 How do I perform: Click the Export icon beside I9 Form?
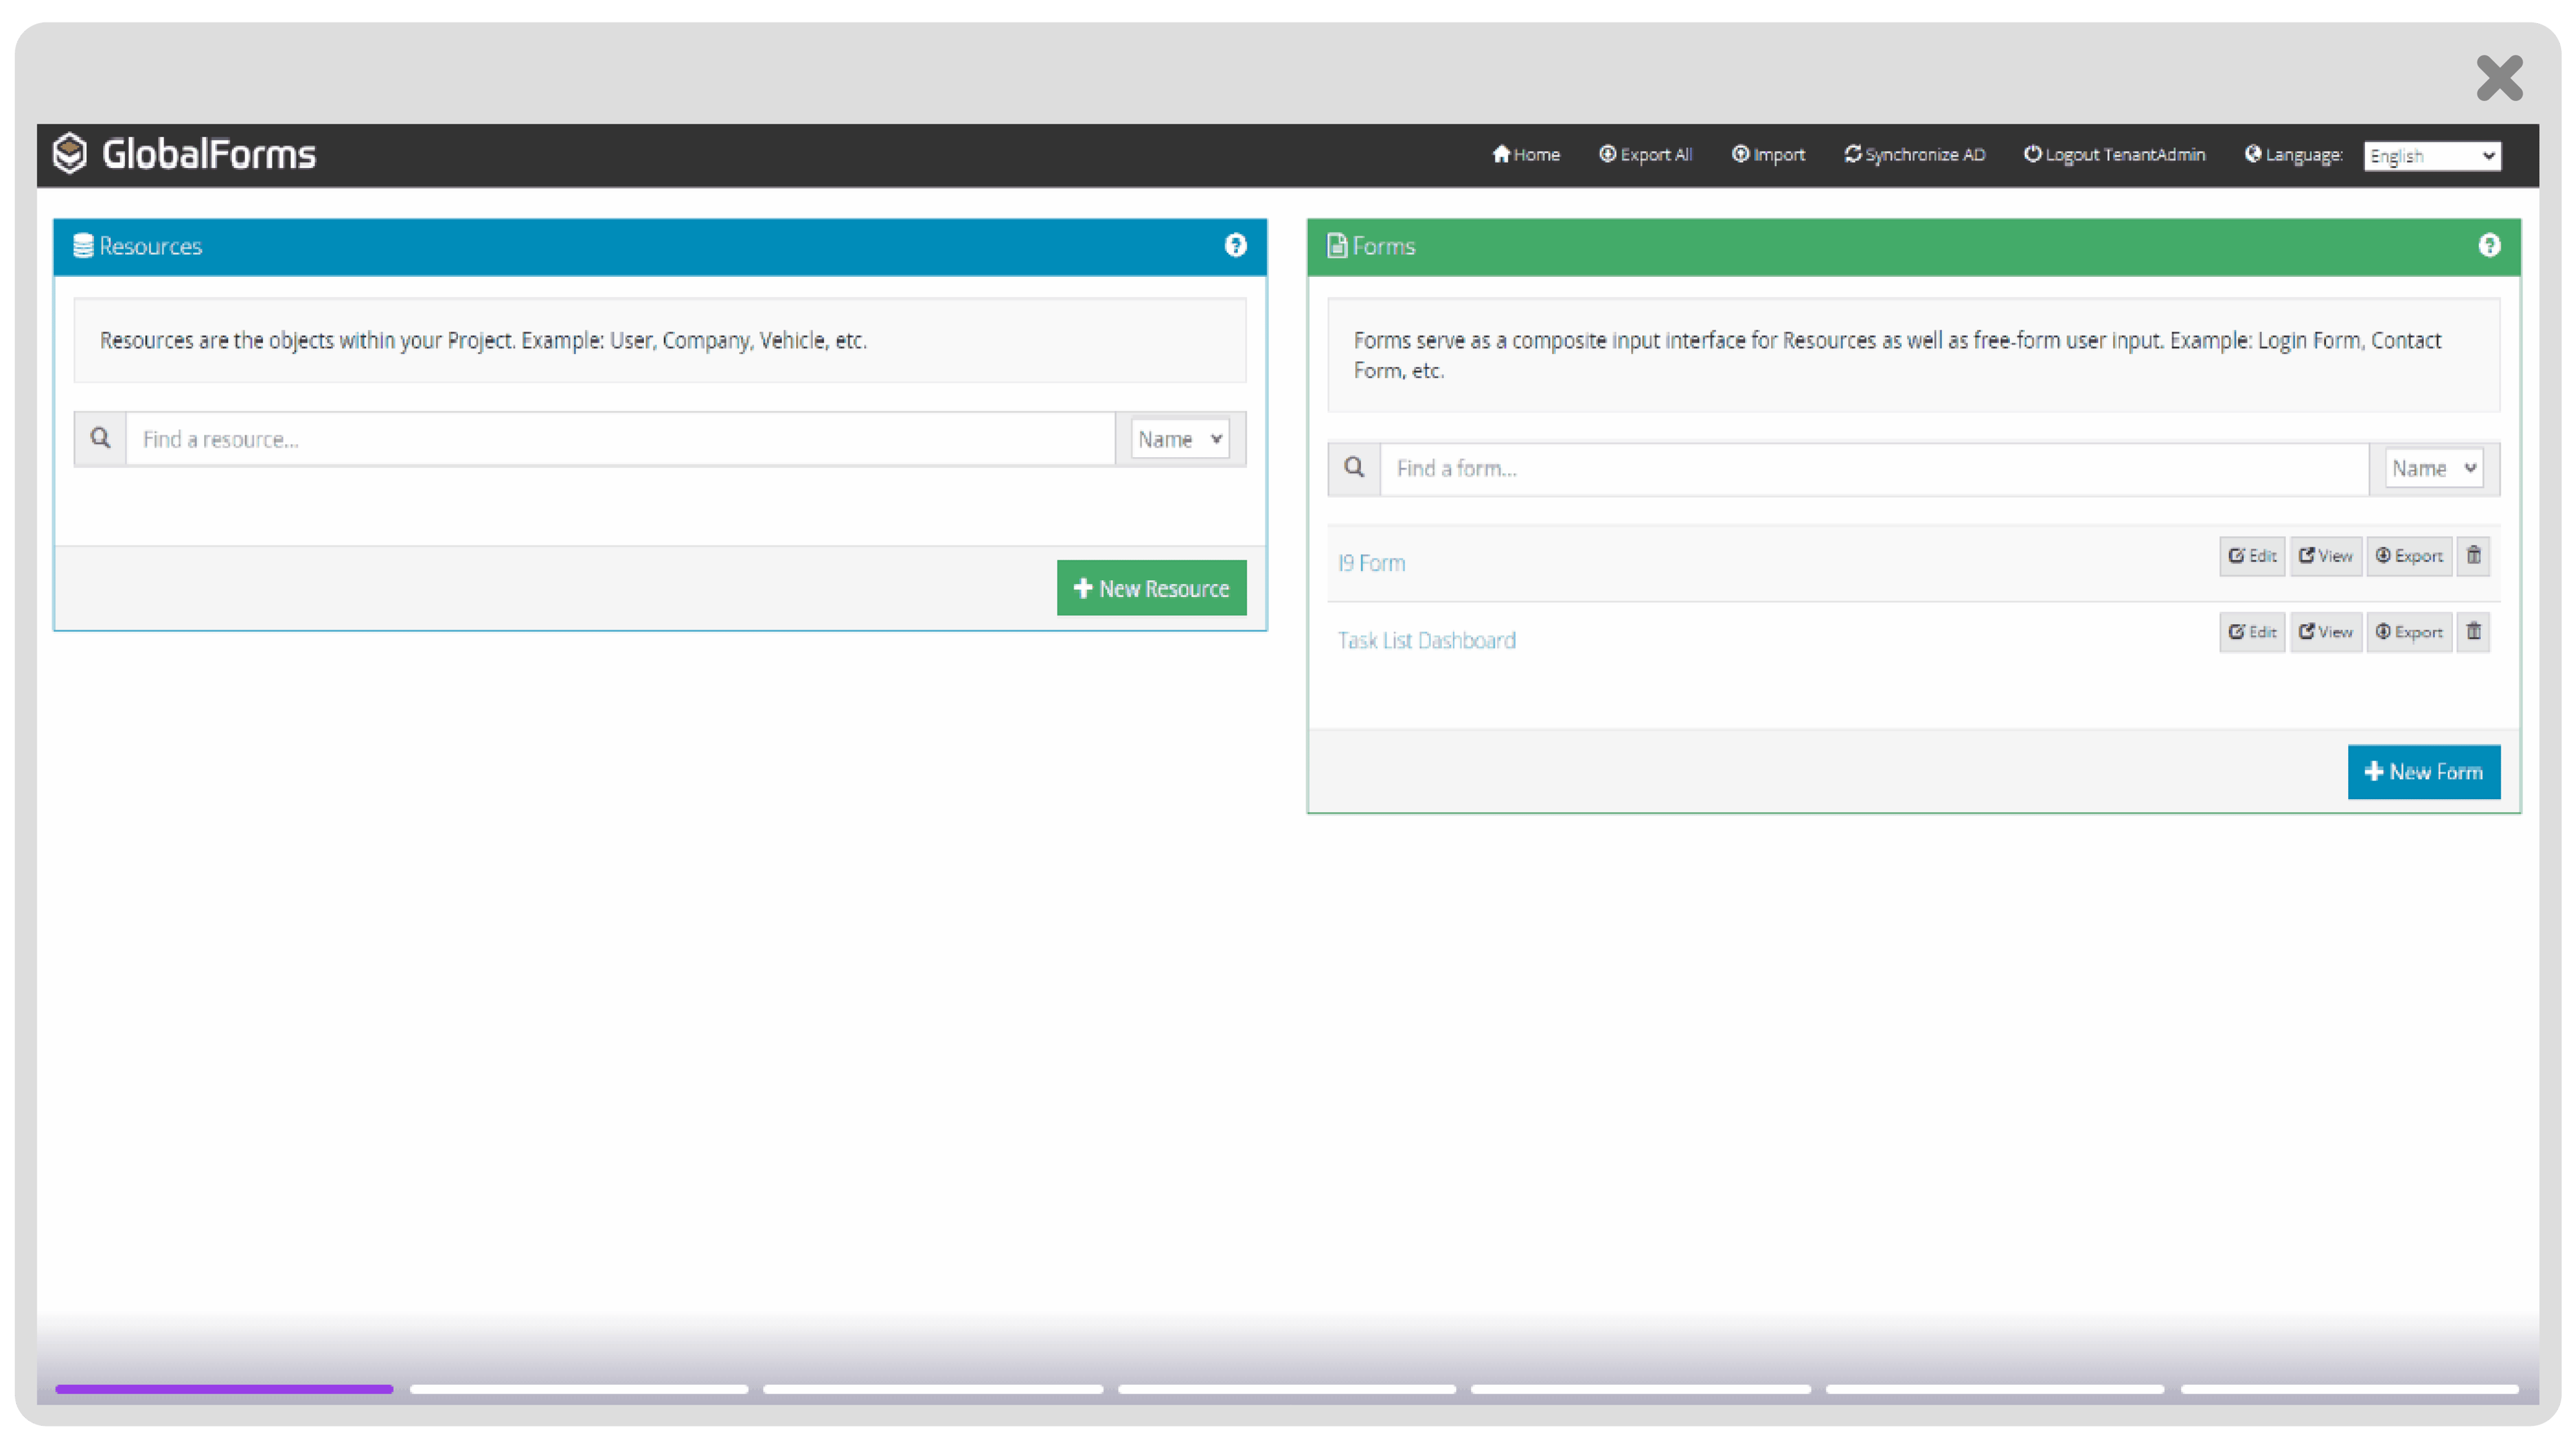click(x=2409, y=556)
